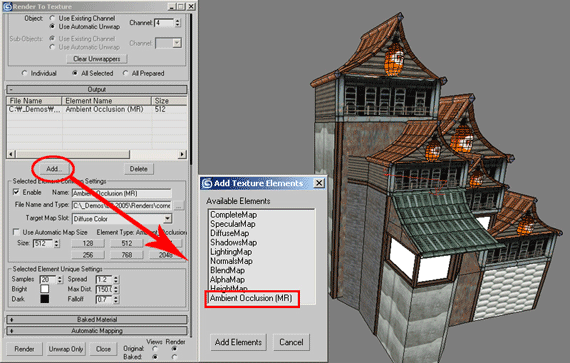Click the Clear Unwrappers button
This screenshot has height=363, width=570.
(97, 59)
